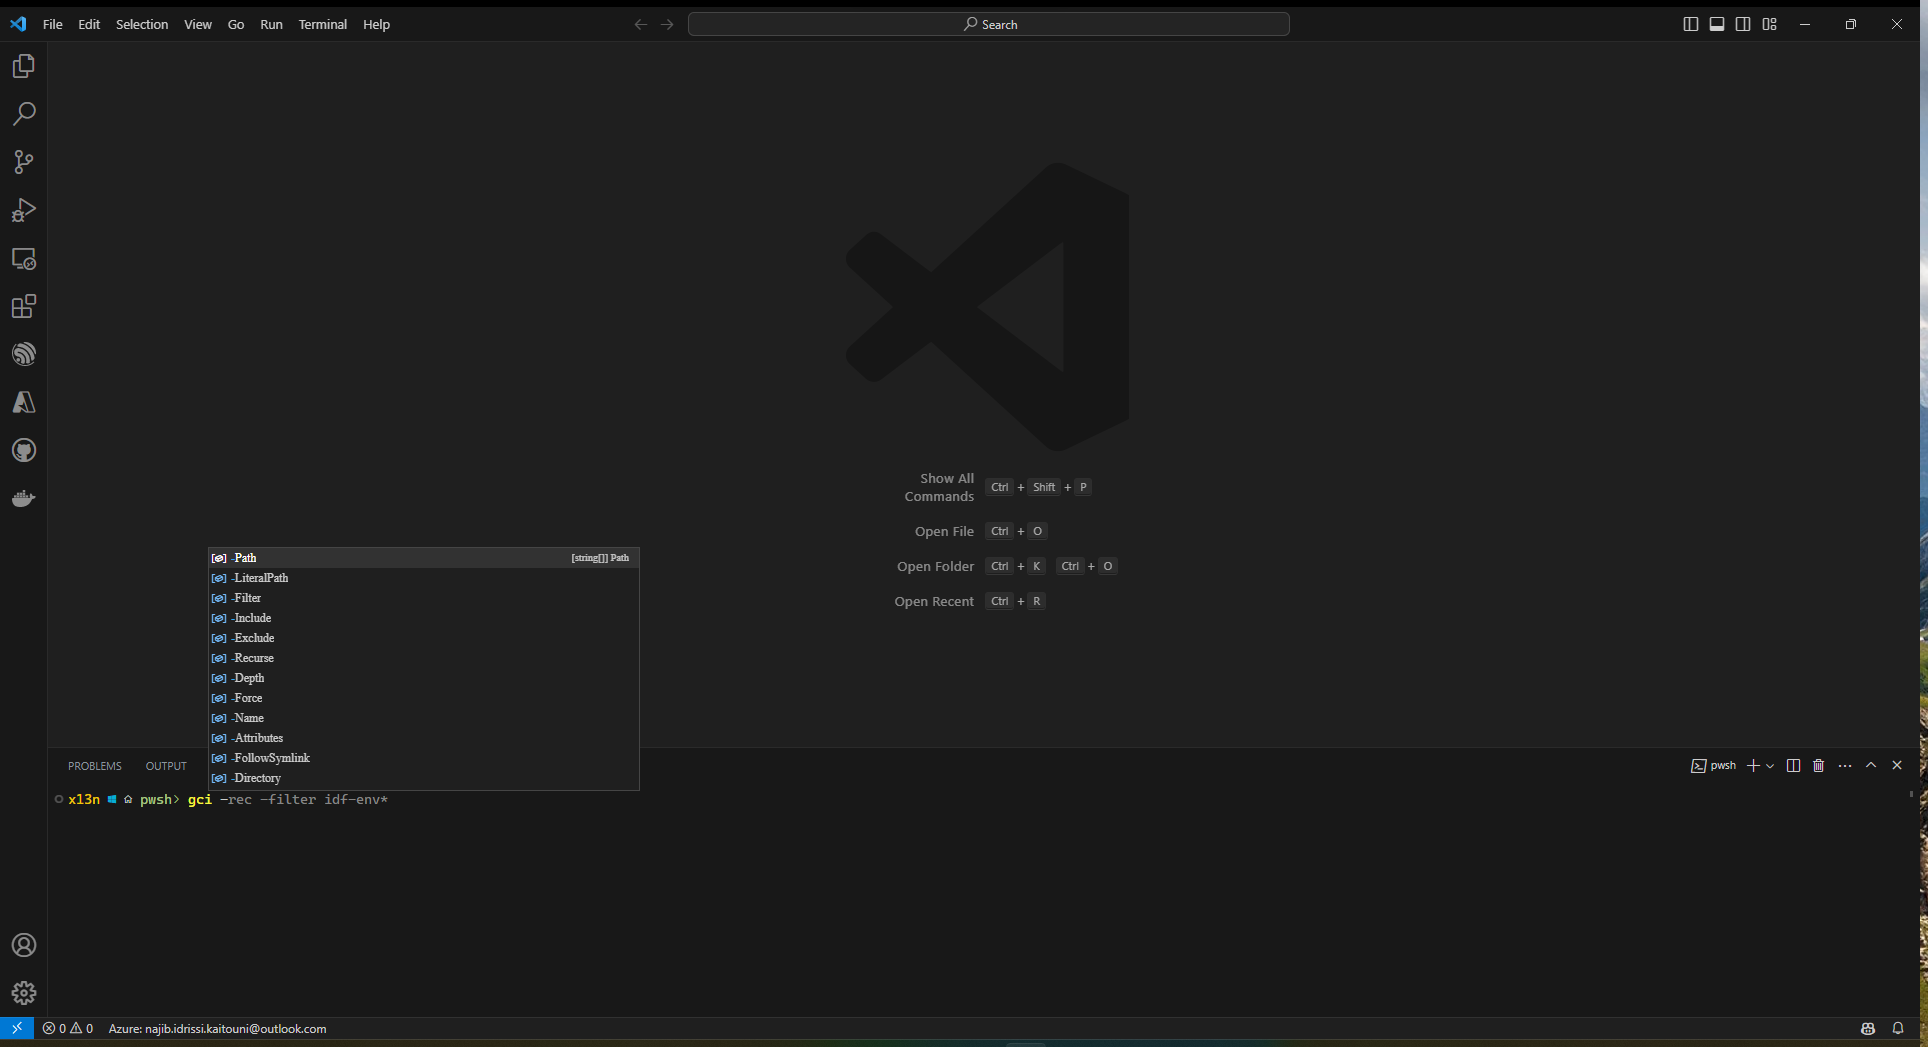Select the -Recurse suggestion

pyautogui.click(x=424, y=658)
